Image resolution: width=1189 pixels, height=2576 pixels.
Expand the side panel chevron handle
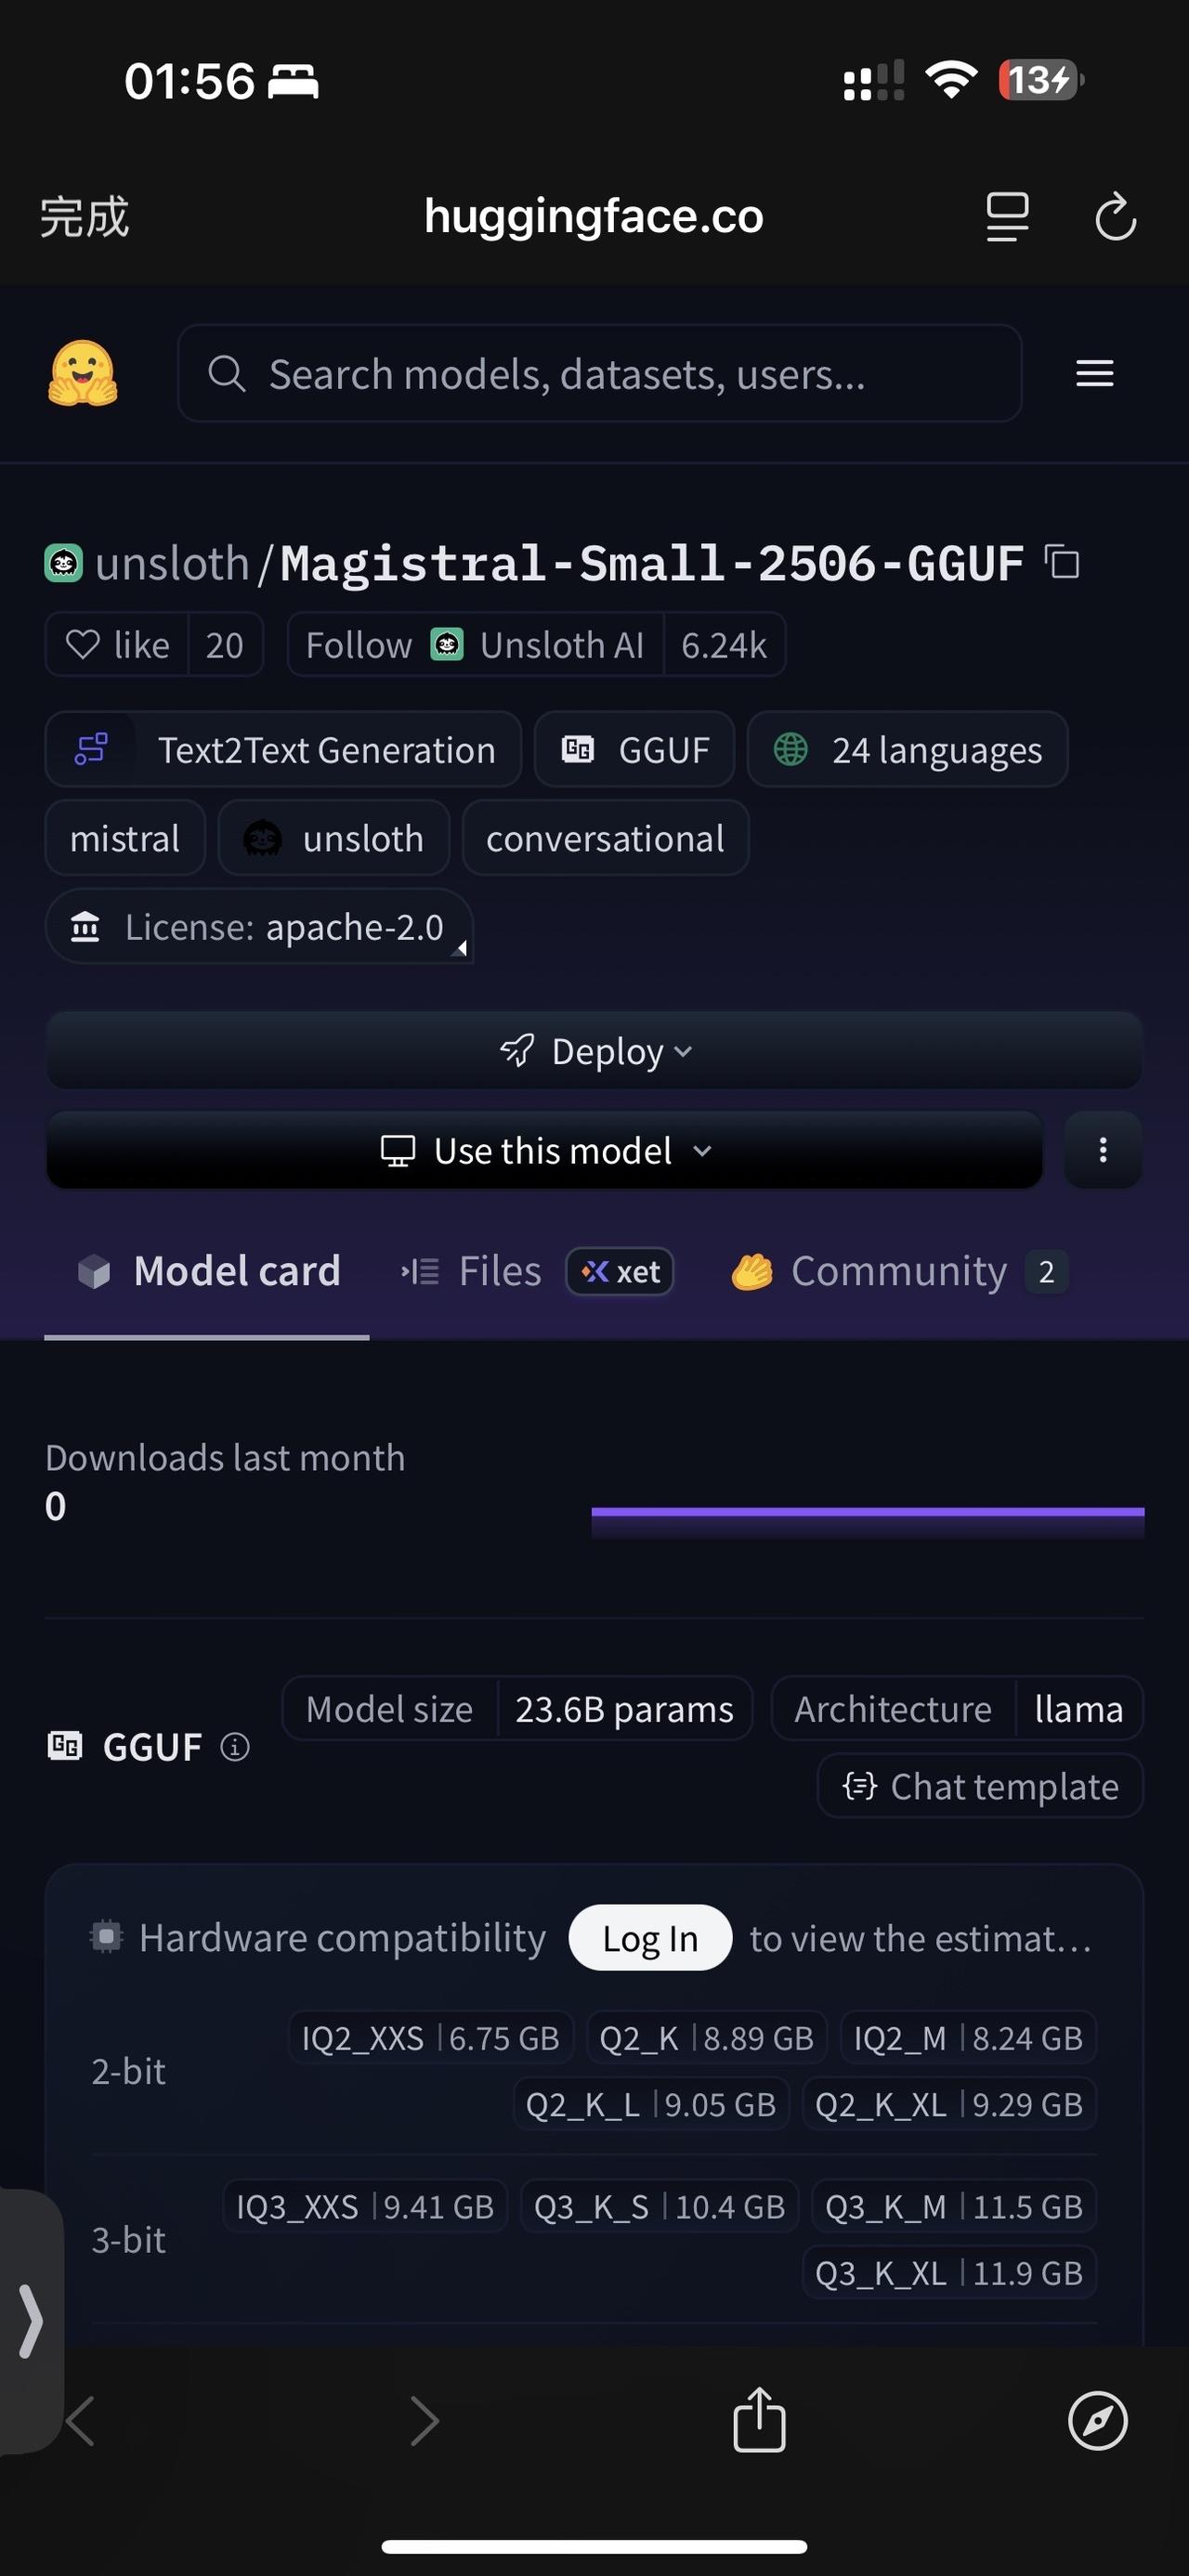pyautogui.click(x=31, y=2321)
